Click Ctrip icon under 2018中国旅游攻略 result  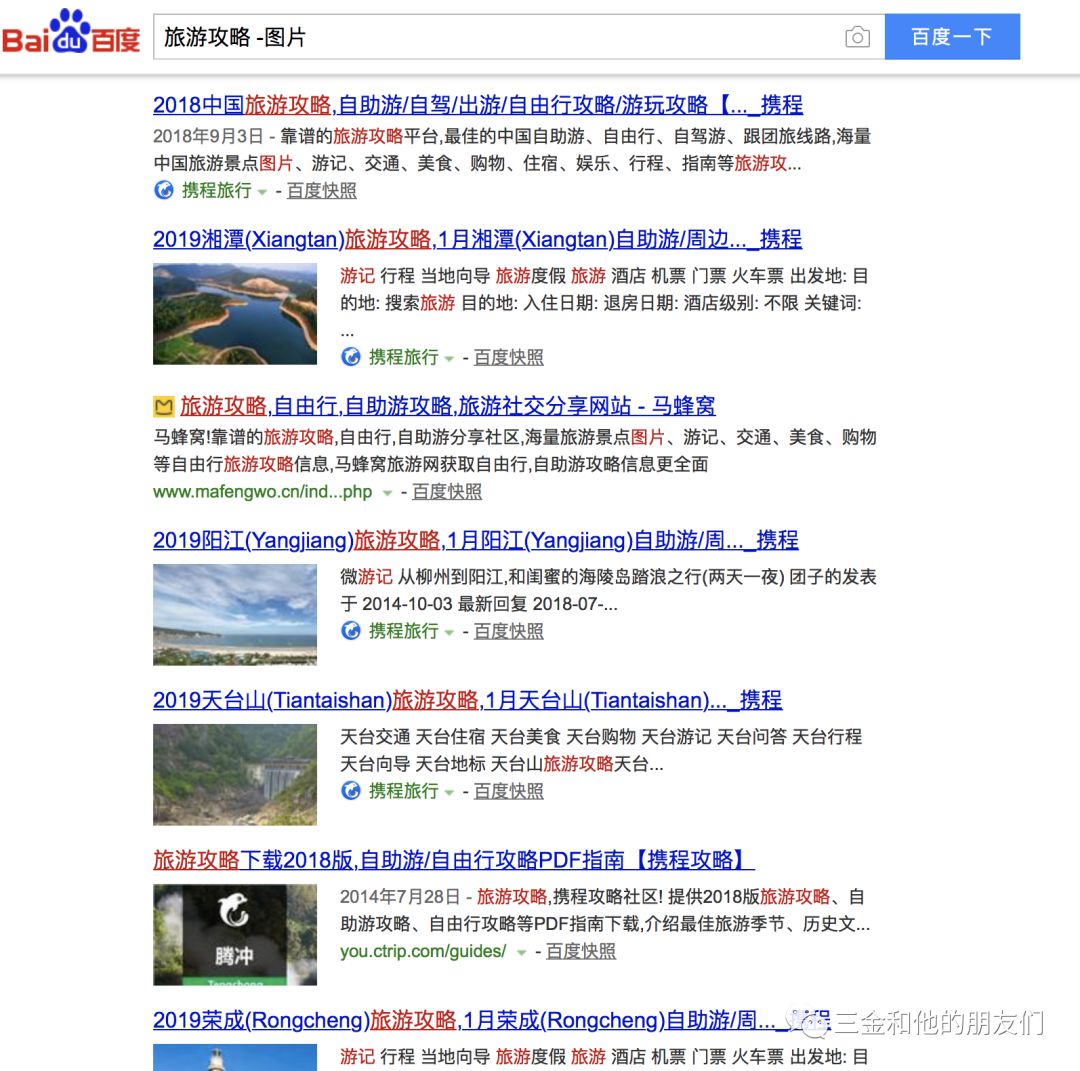(x=164, y=190)
